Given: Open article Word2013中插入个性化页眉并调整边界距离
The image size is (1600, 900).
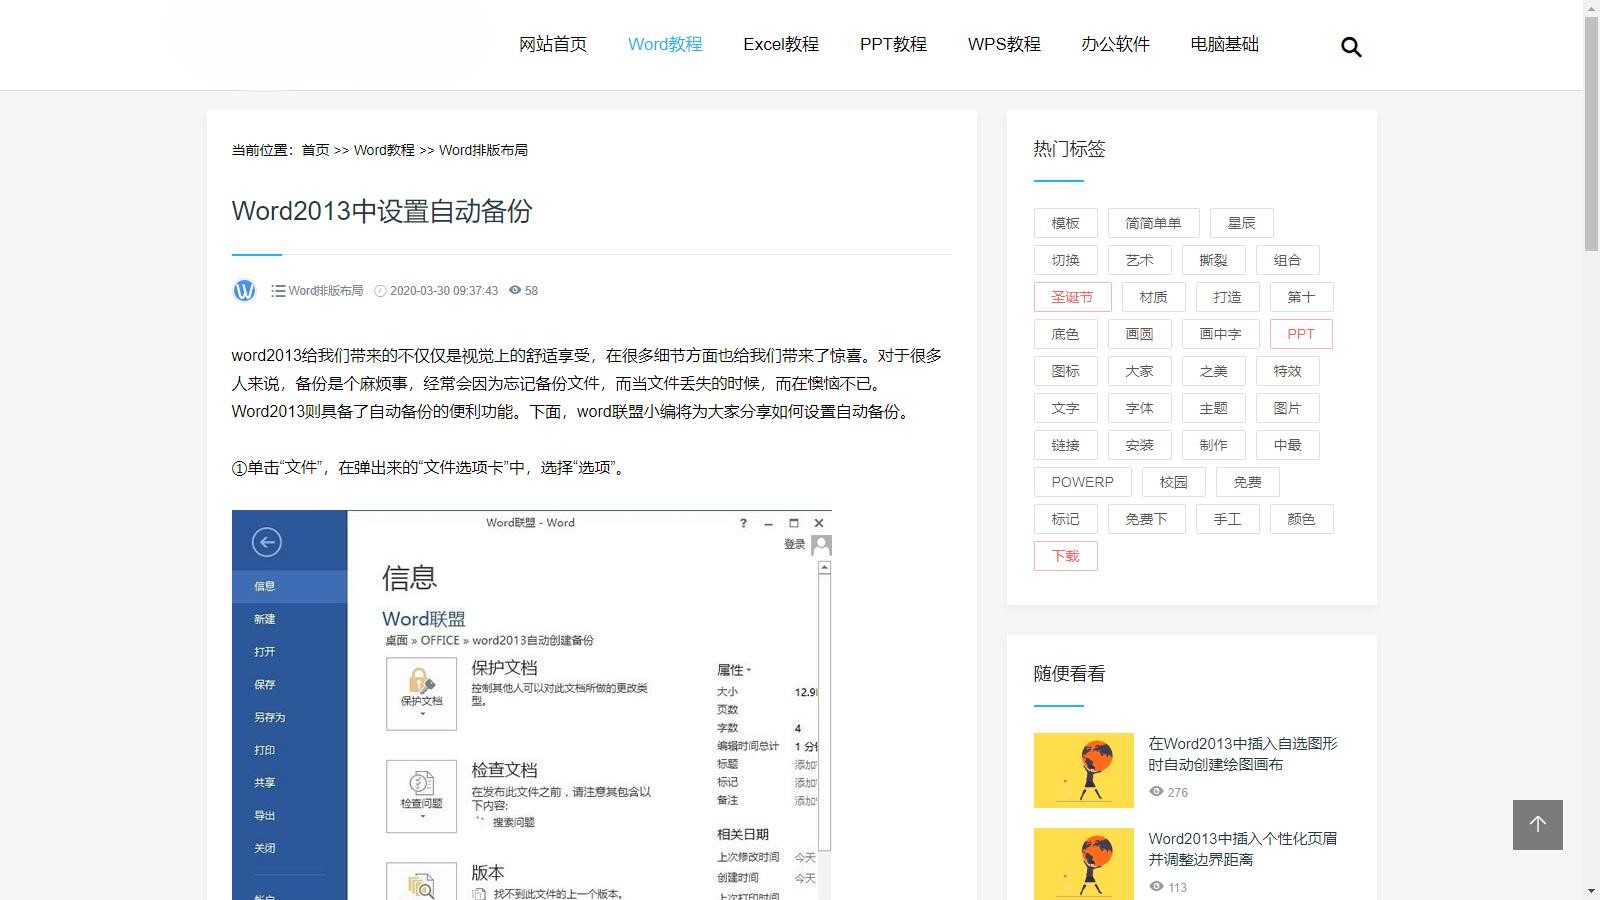Looking at the screenshot, I should click(1243, 849).
